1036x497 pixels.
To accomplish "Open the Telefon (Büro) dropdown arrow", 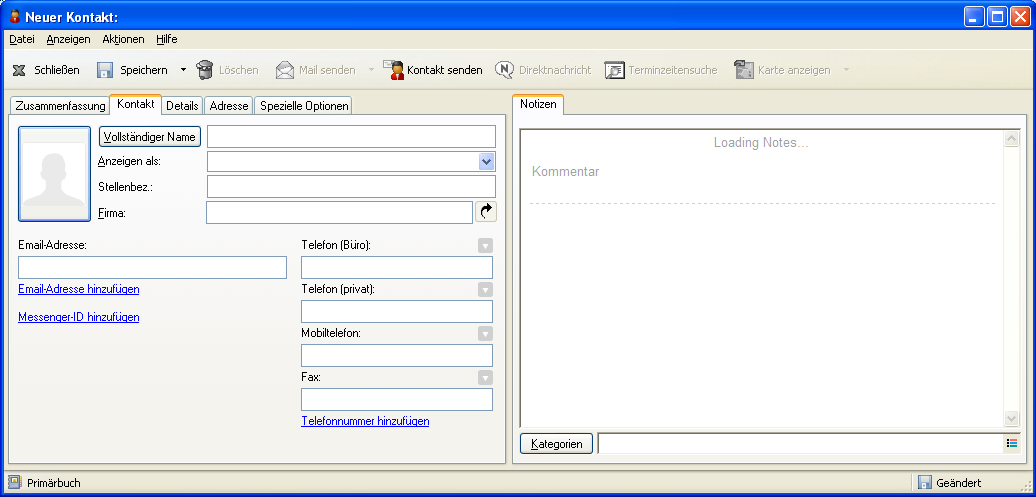I will tap(486, 246).
